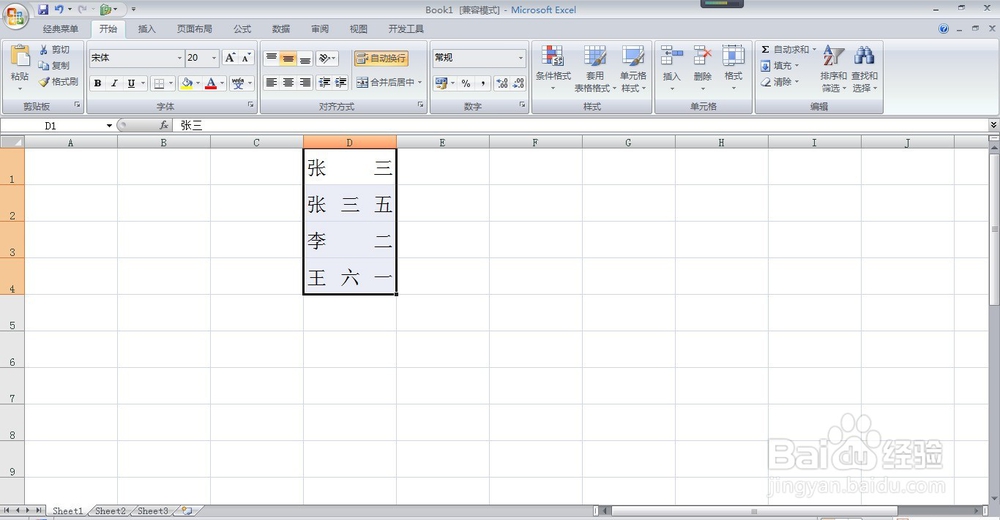
Task: Open the 页面布局 ribbon tab
Action: [195, 29]
